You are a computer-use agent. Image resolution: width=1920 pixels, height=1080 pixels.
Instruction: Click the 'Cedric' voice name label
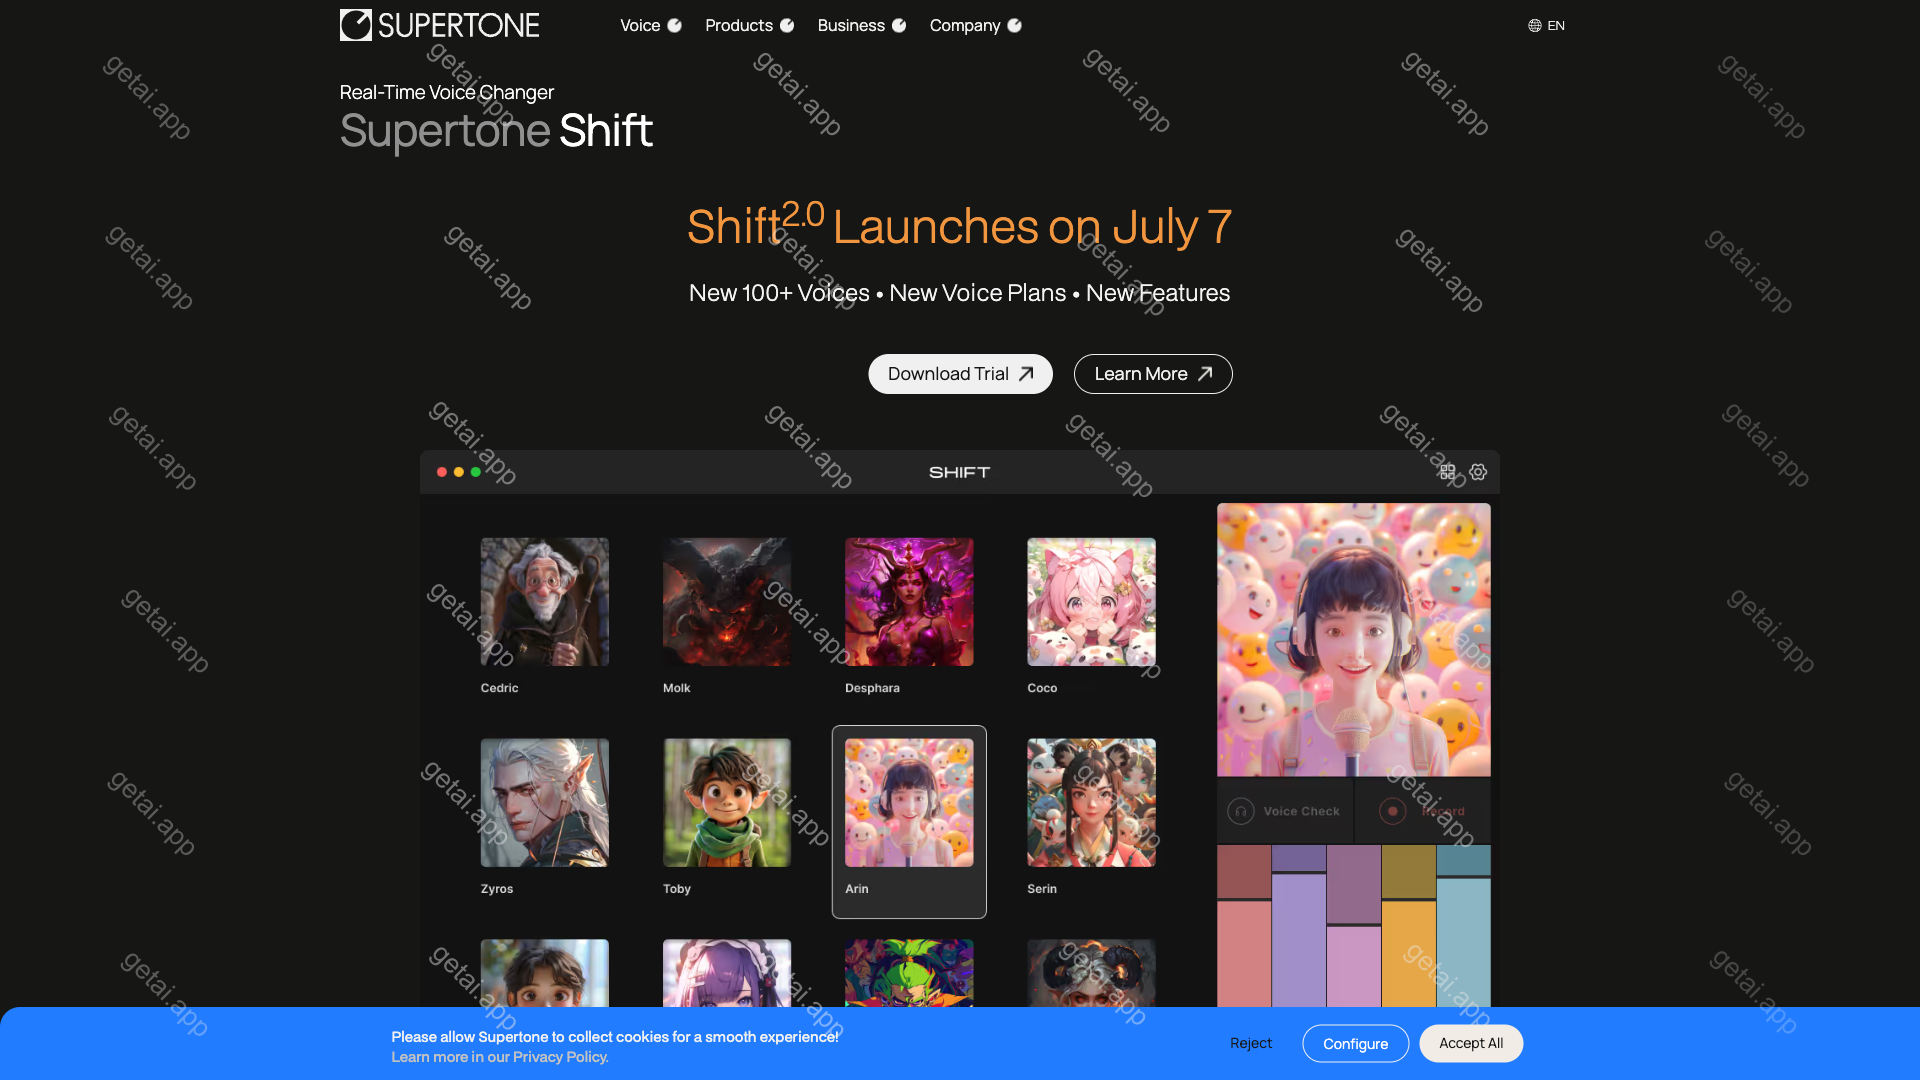tap(499, 688)
